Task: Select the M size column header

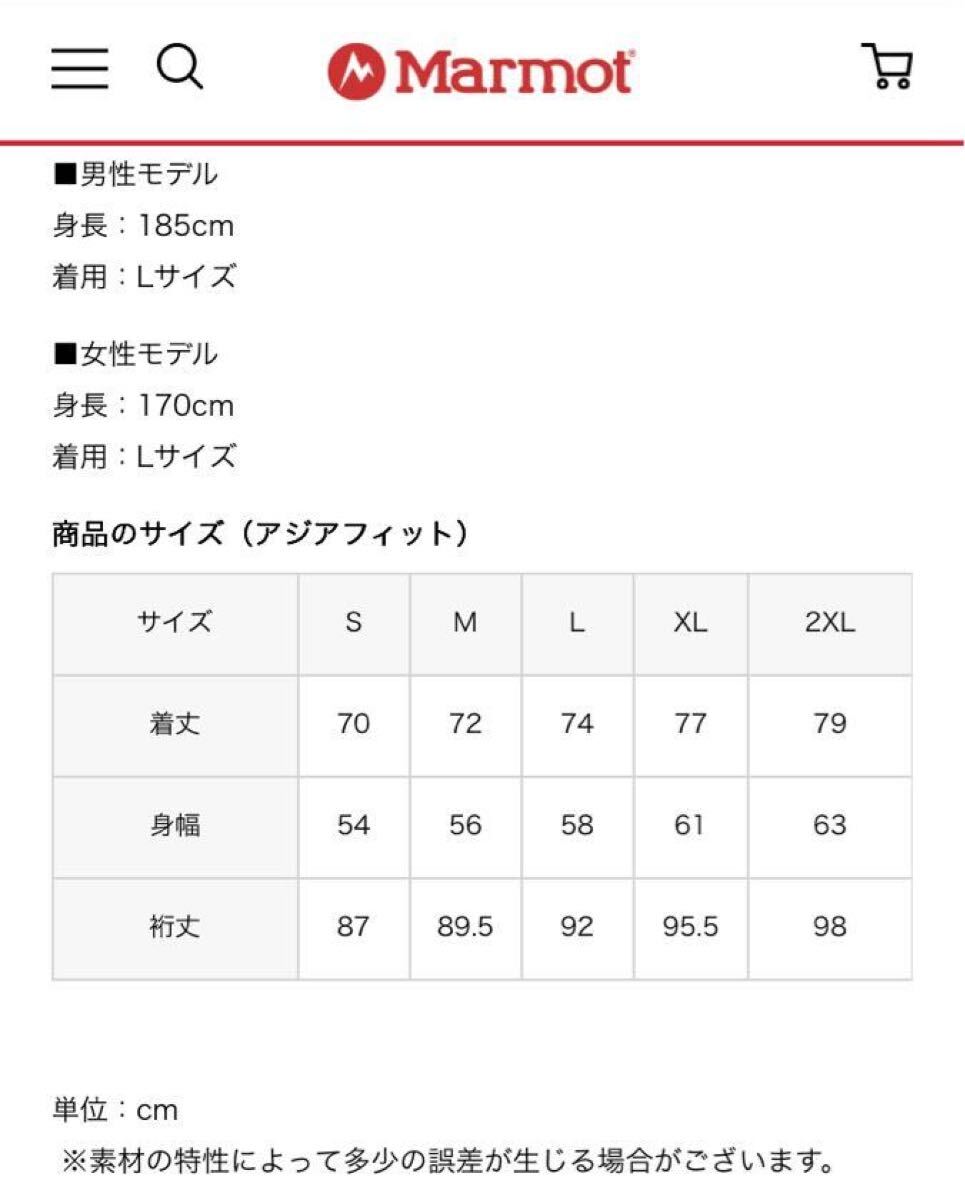Action: (465, 623)
